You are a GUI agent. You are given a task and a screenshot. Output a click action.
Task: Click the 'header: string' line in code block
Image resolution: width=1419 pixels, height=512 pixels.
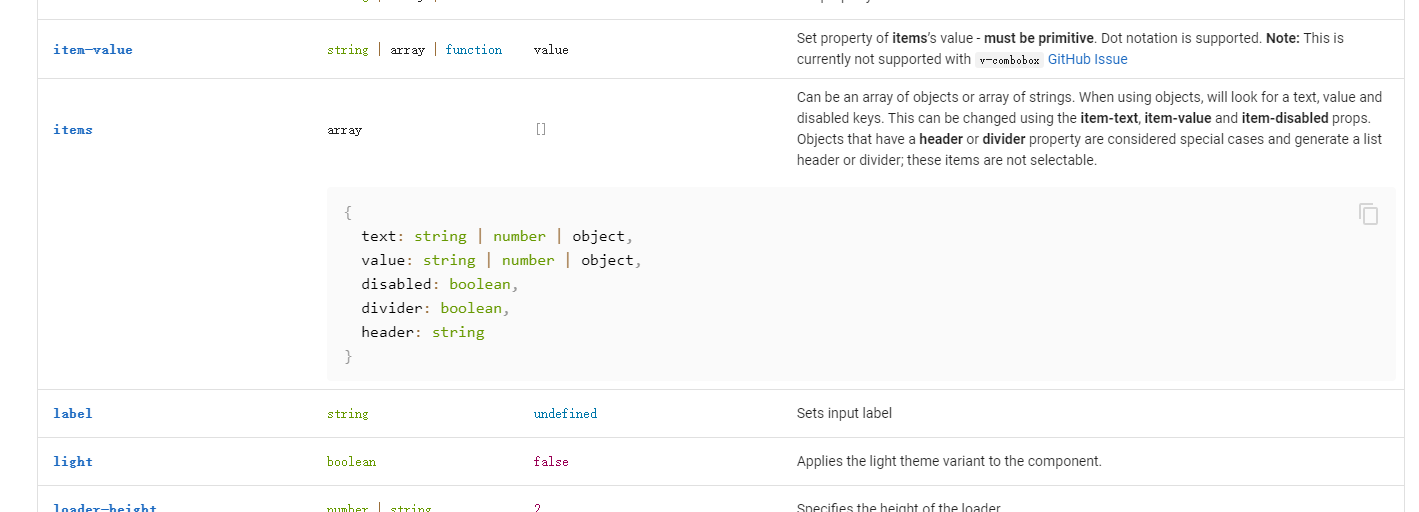[423, 332]
